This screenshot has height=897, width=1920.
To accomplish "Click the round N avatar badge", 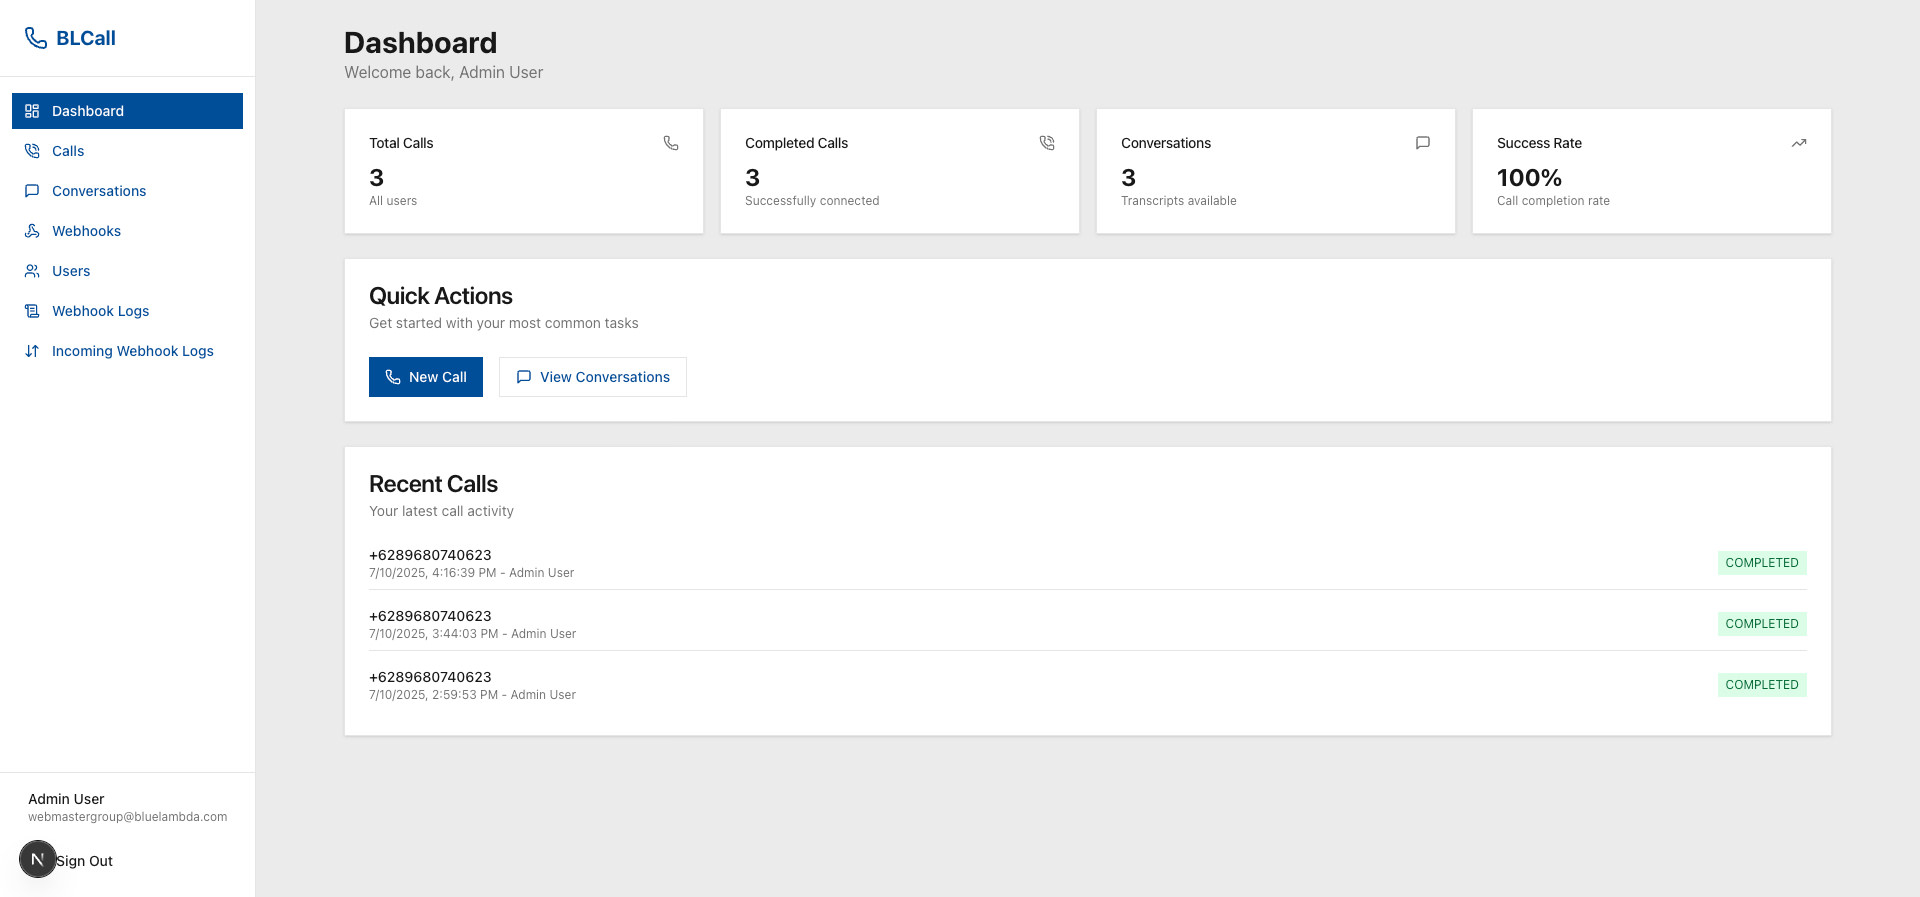I will pyautogui.click(x=38, y=859).
